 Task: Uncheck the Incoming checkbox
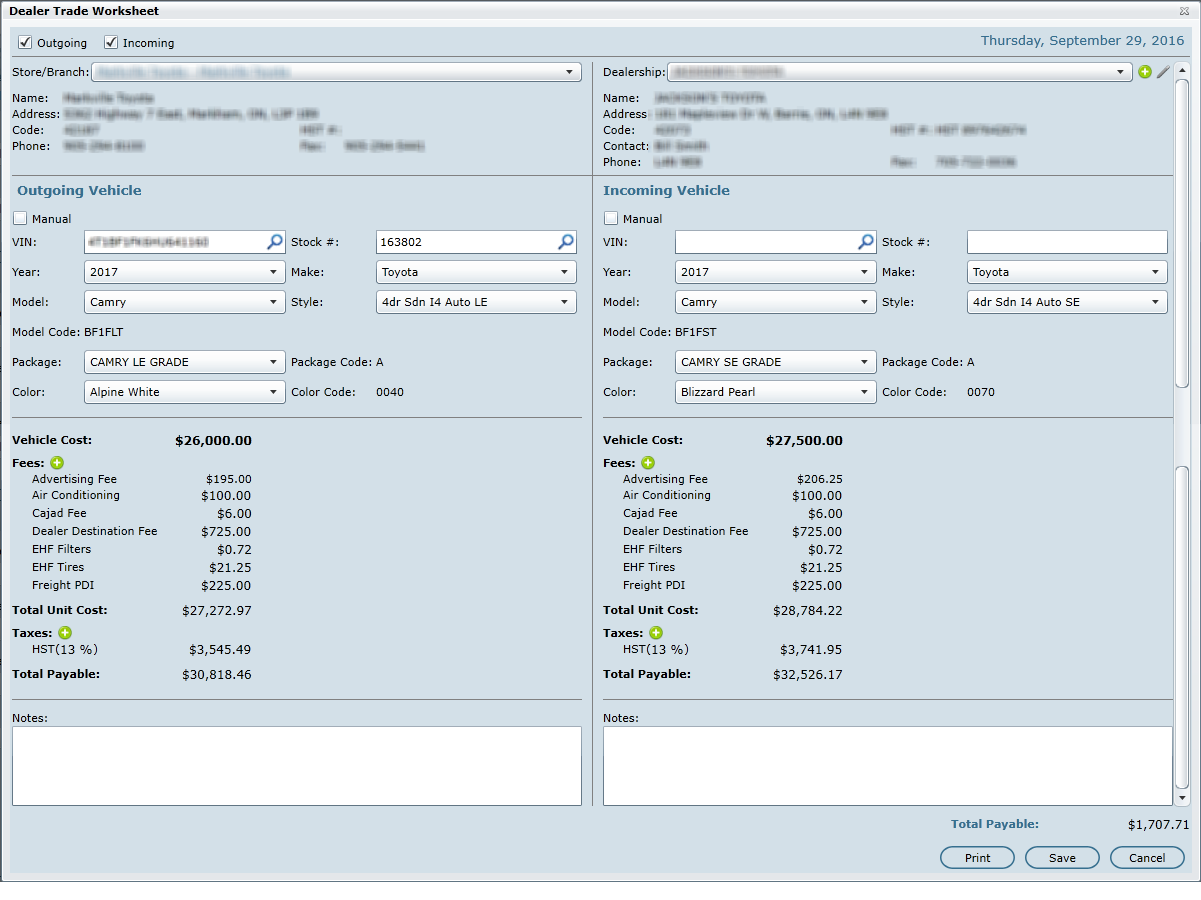point(111,43)
